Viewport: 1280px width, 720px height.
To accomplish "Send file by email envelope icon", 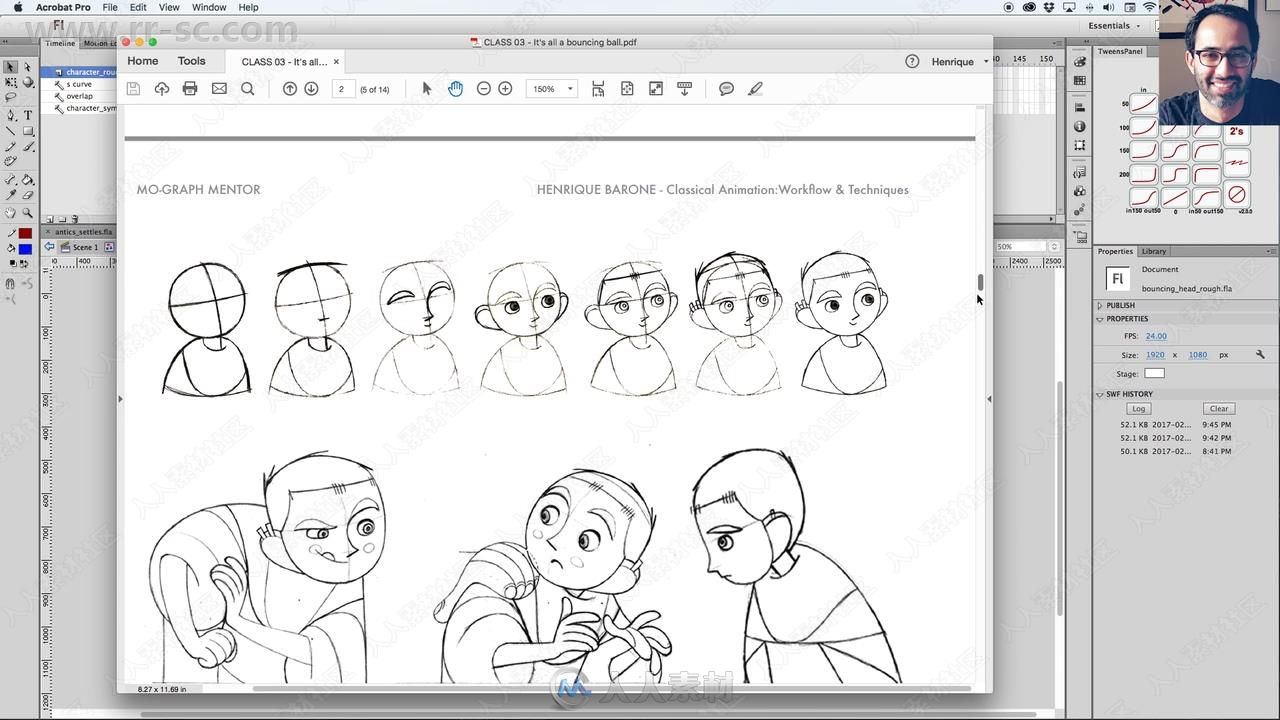I will [x=219, y=89].
